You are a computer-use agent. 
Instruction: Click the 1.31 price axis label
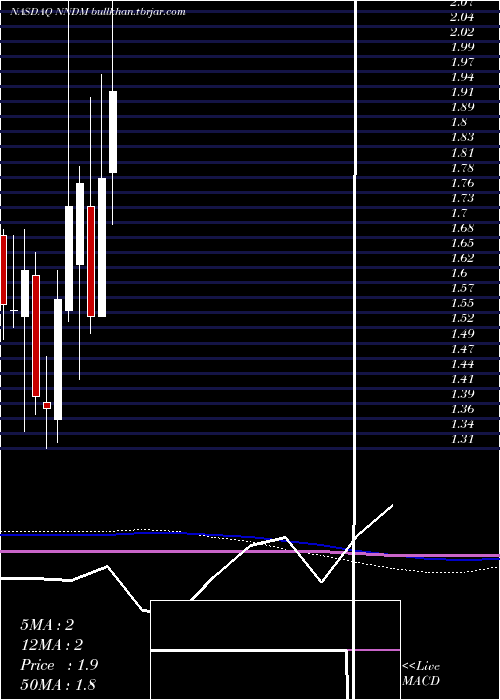(462, 439)
